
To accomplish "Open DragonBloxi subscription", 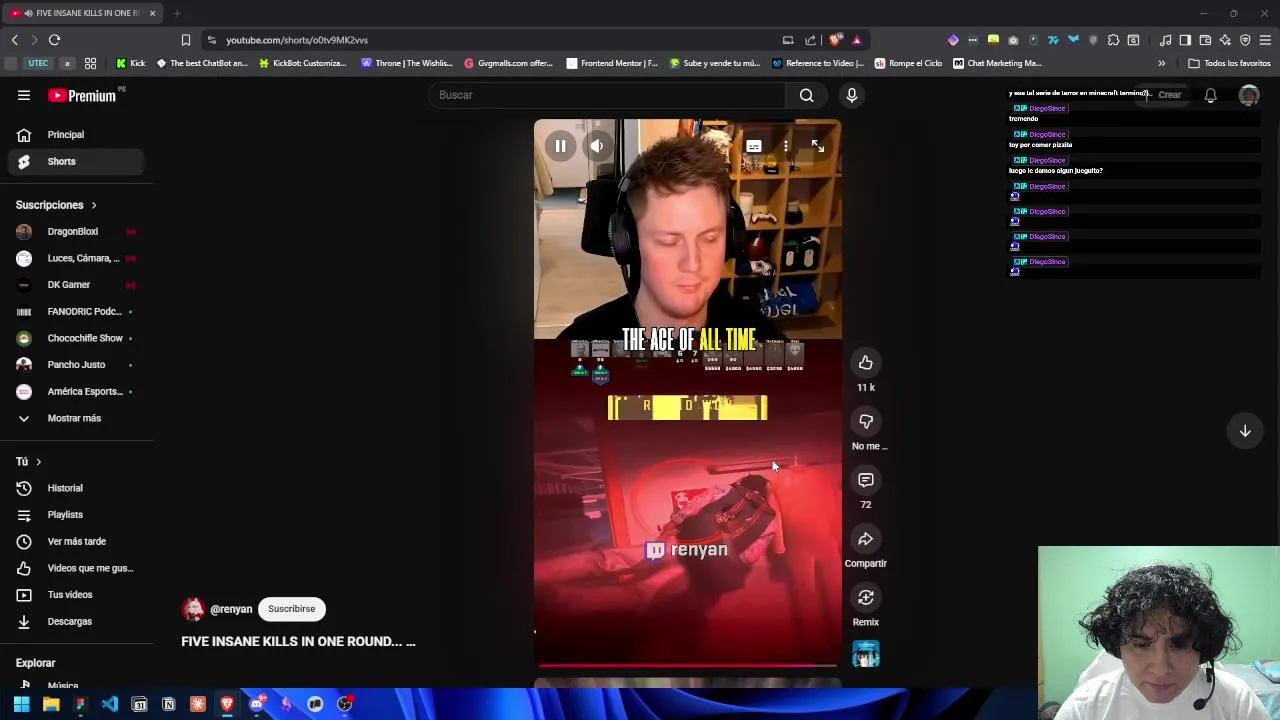I will click(76, 232).
